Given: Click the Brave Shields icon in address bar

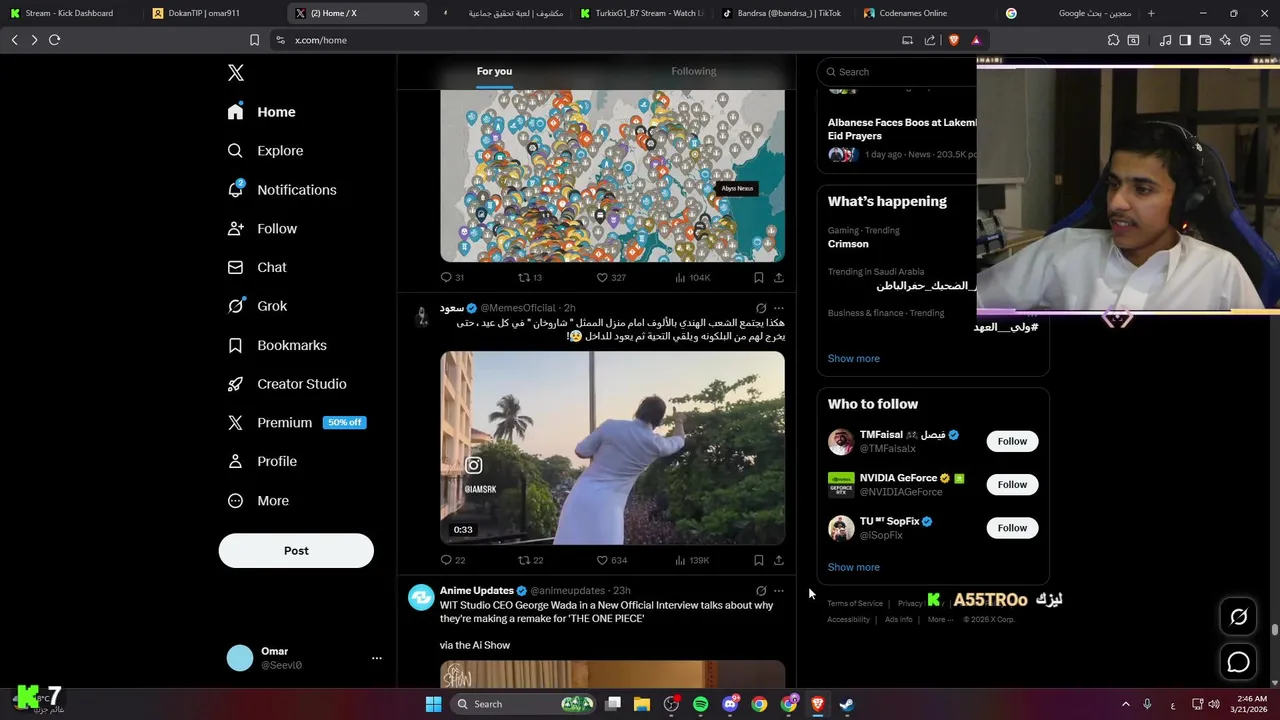Looking at the screenshot, I should (x=953, y=40).
